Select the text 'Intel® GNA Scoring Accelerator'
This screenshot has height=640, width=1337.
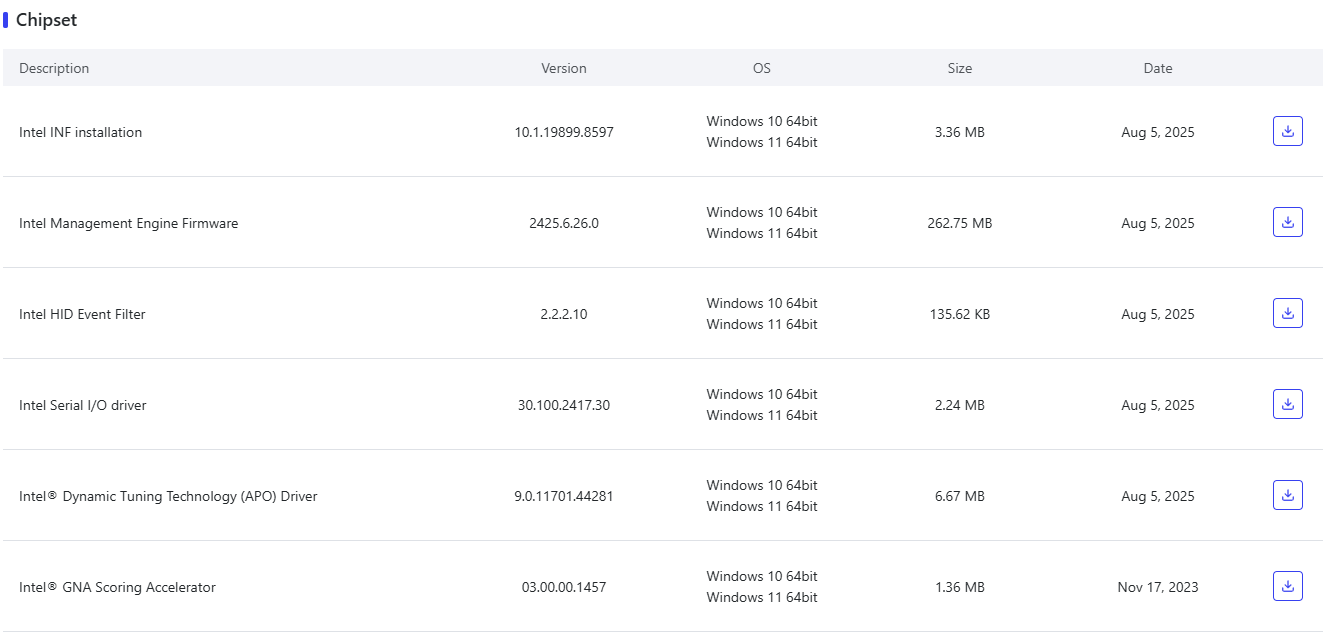pos(117,587)
